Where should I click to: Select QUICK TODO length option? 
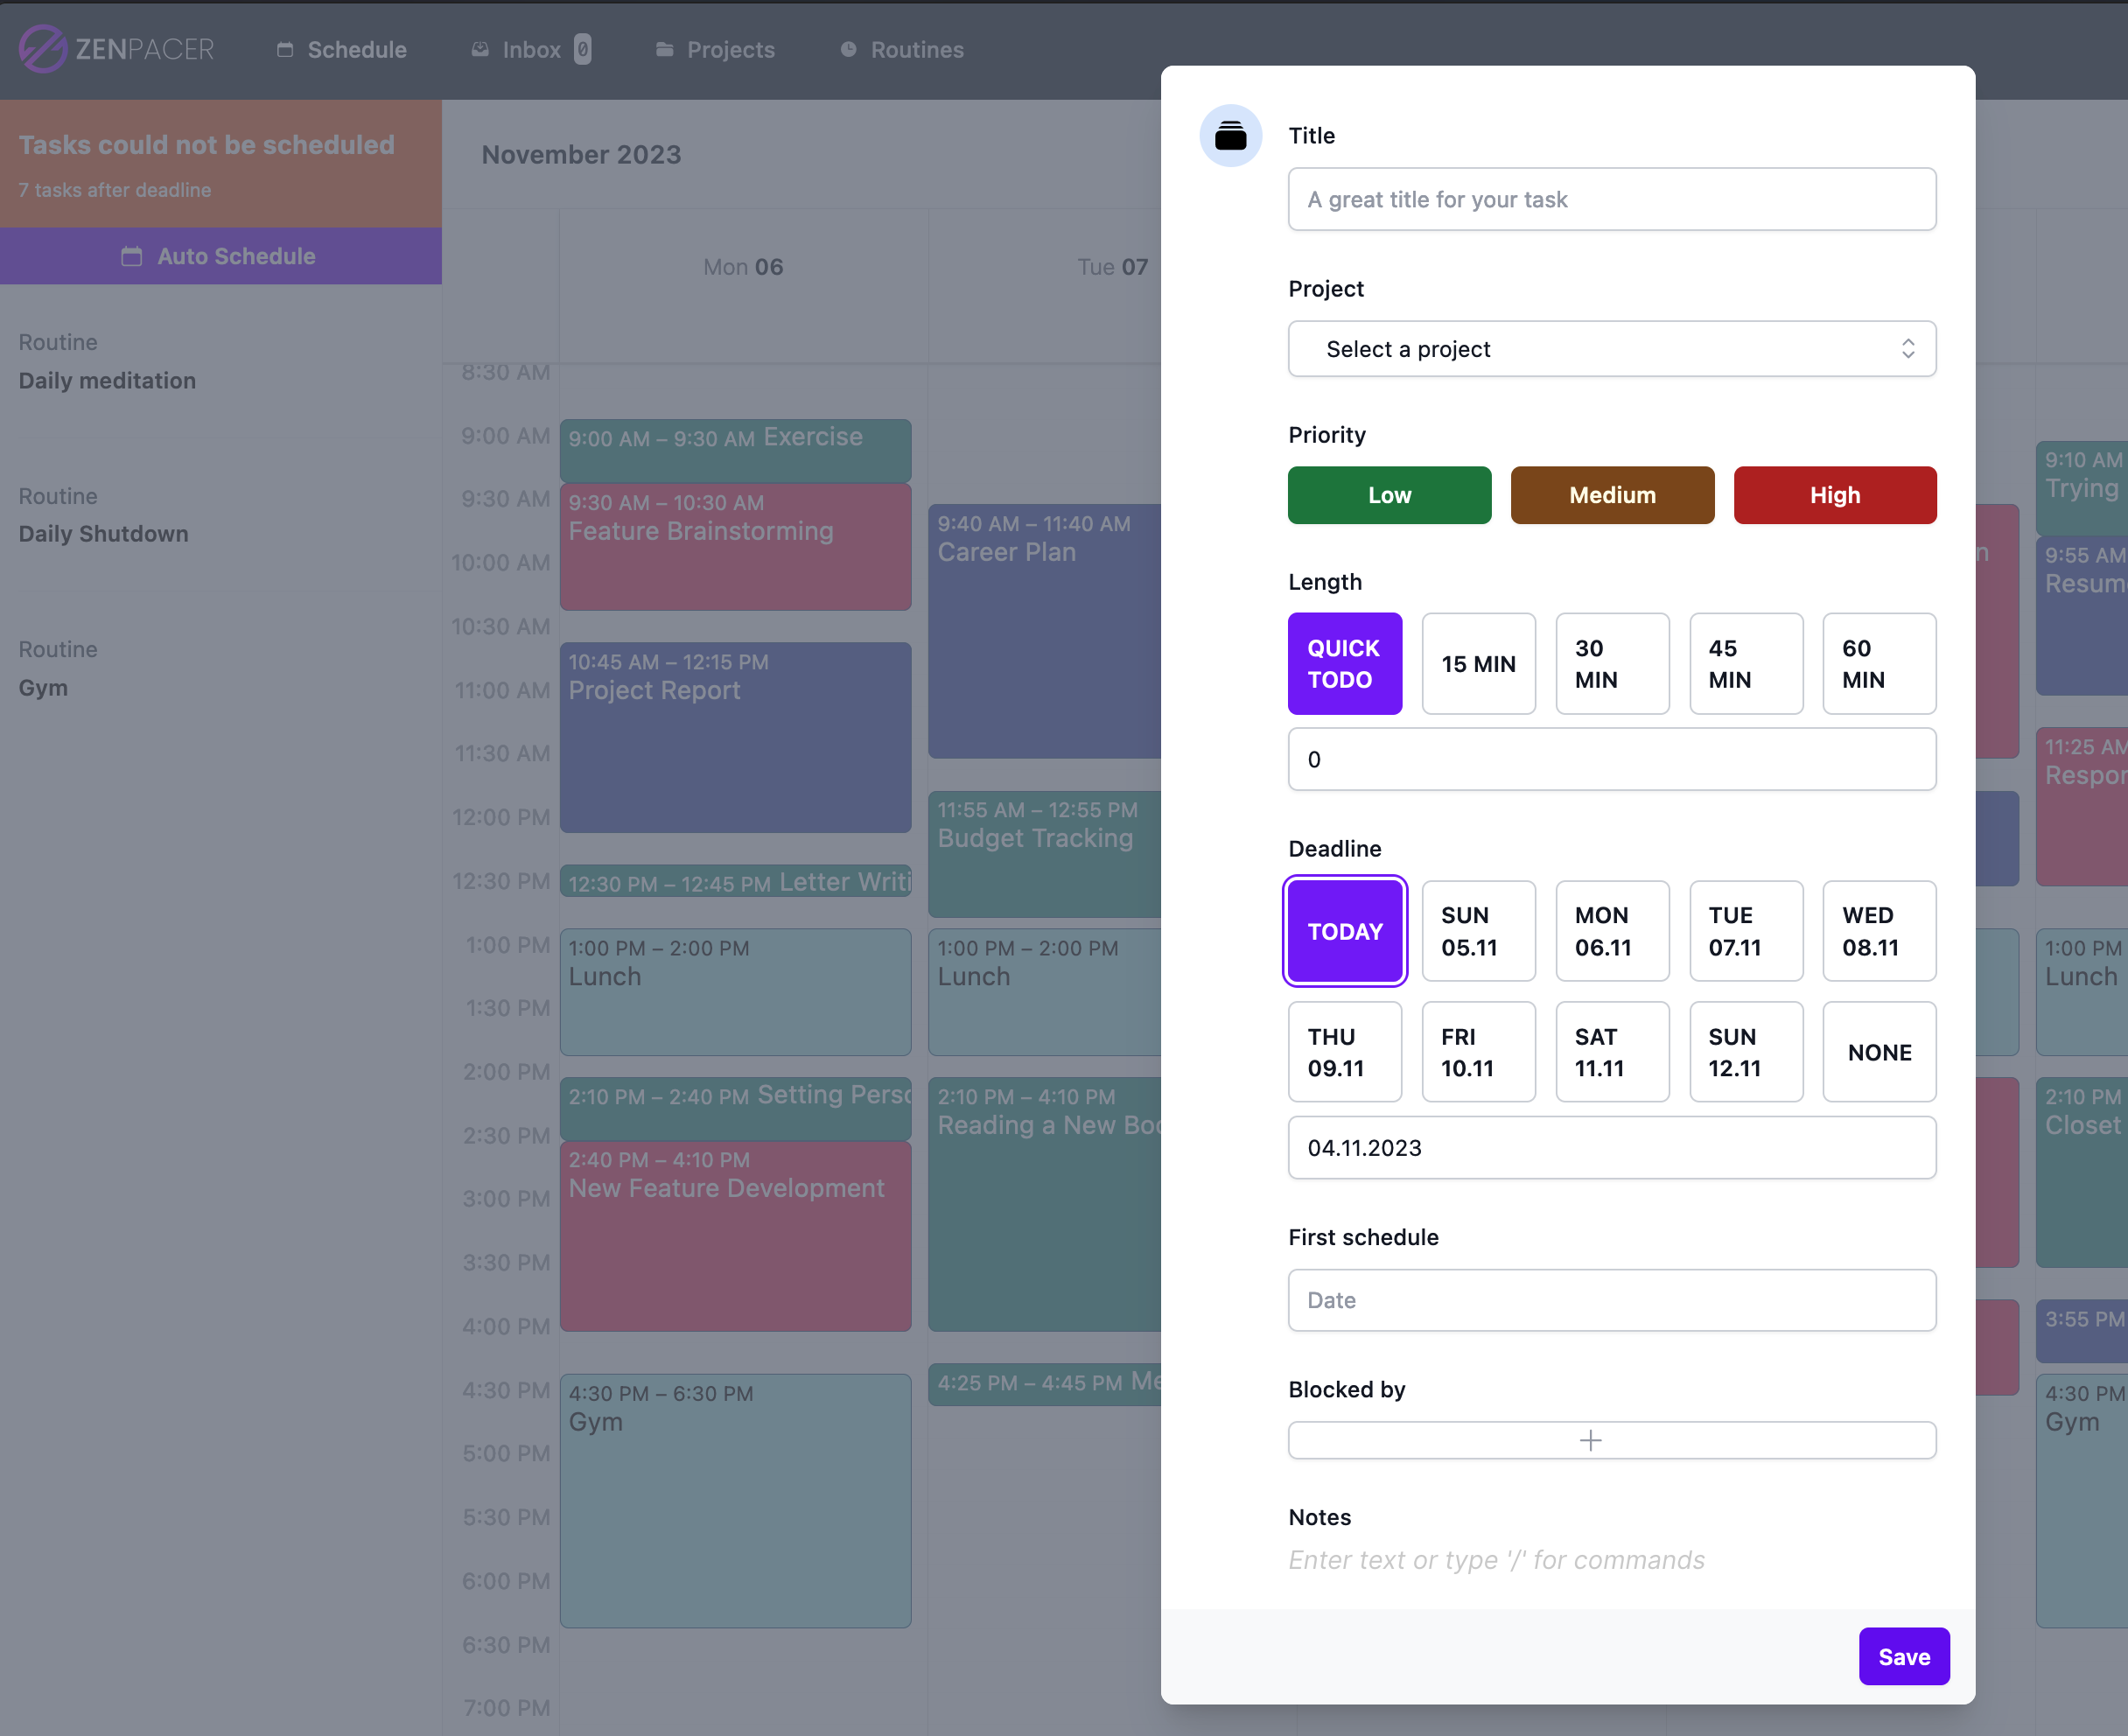click(x=1345, y=665)
